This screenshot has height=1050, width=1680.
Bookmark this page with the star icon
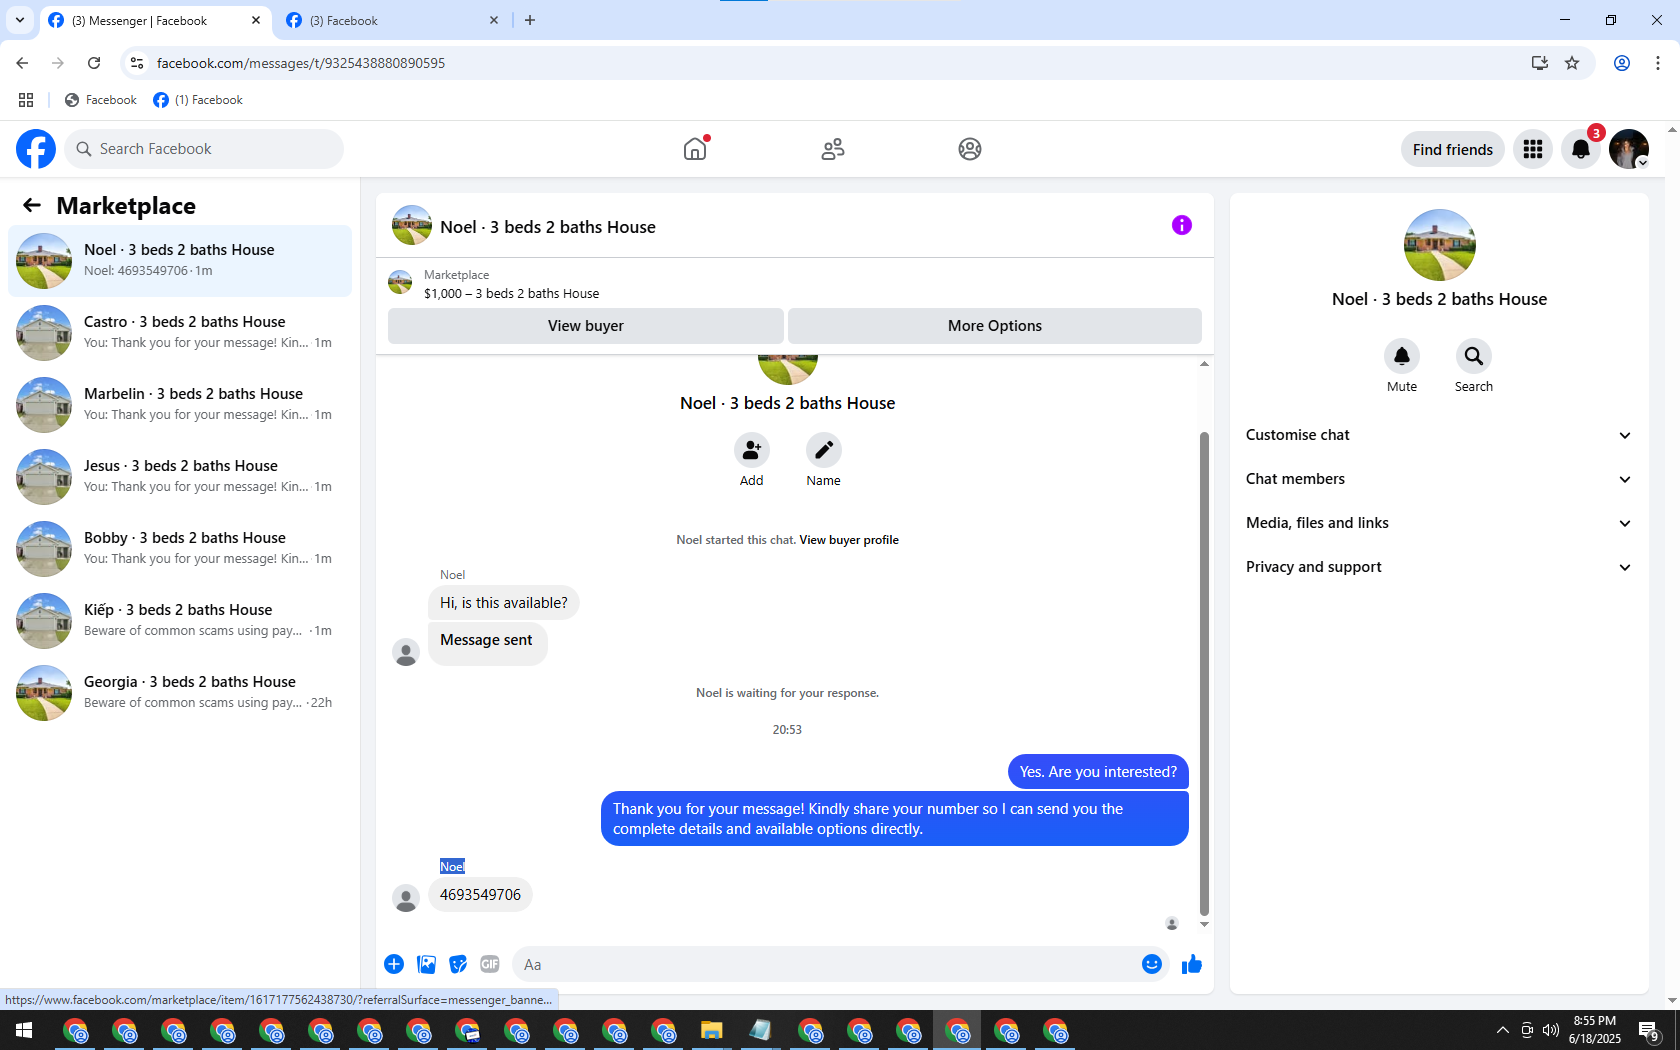pyautogui.click(x=1572, y=63)
